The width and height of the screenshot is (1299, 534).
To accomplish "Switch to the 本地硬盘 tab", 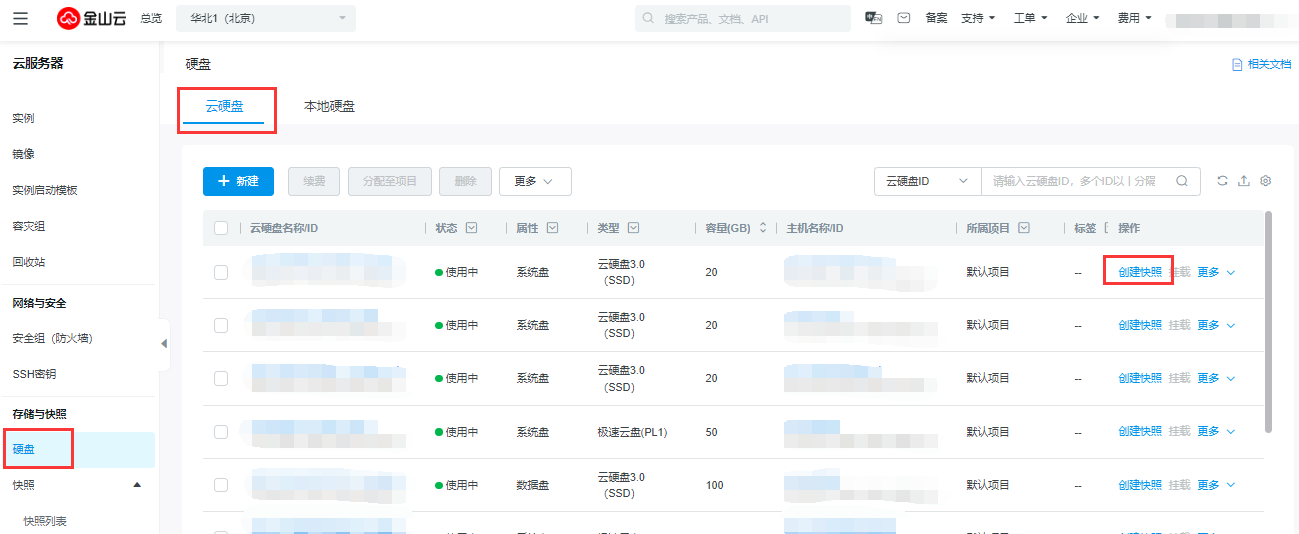I will click(329, 106).
